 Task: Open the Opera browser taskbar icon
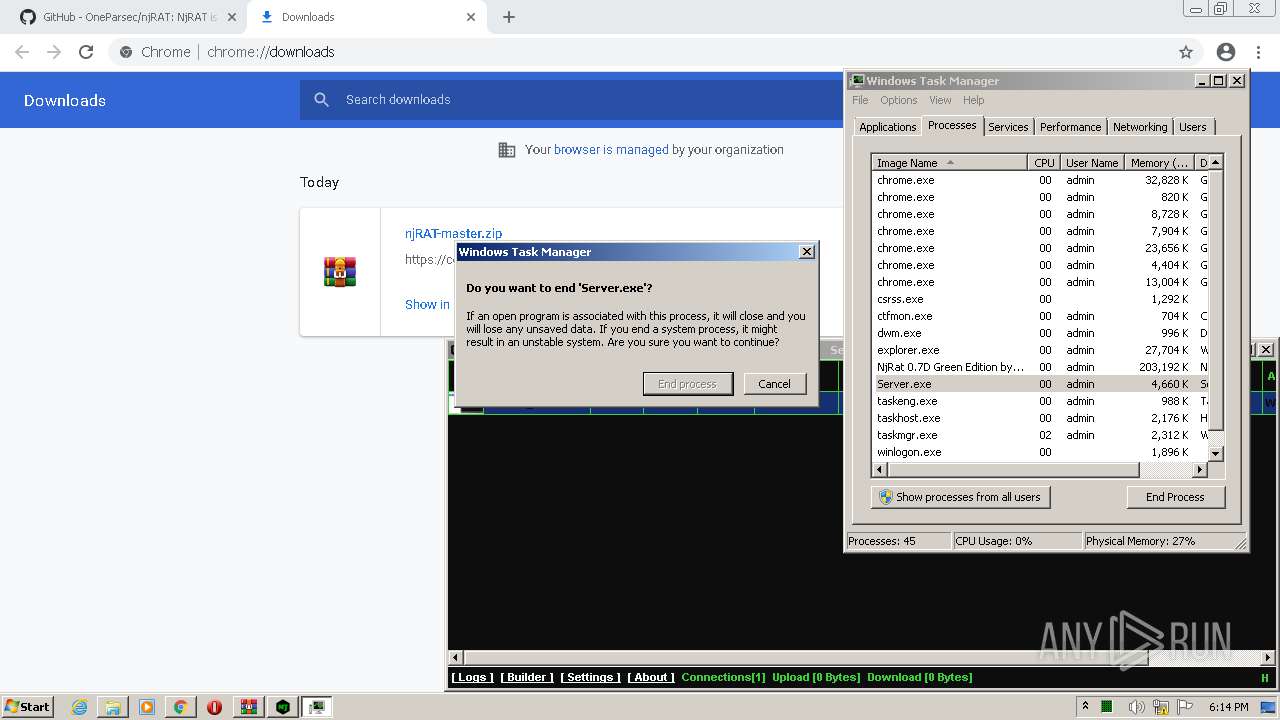pos(214,707)
